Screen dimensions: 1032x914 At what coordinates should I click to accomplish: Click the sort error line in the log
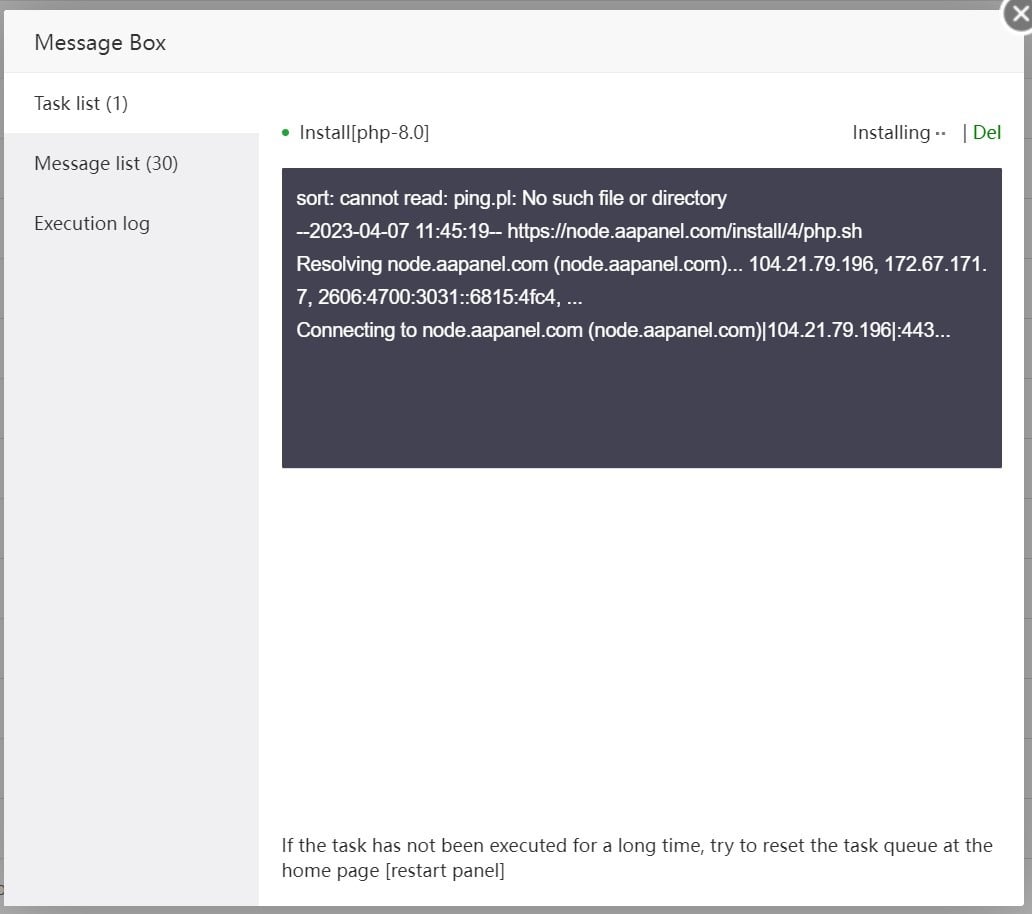511,197
